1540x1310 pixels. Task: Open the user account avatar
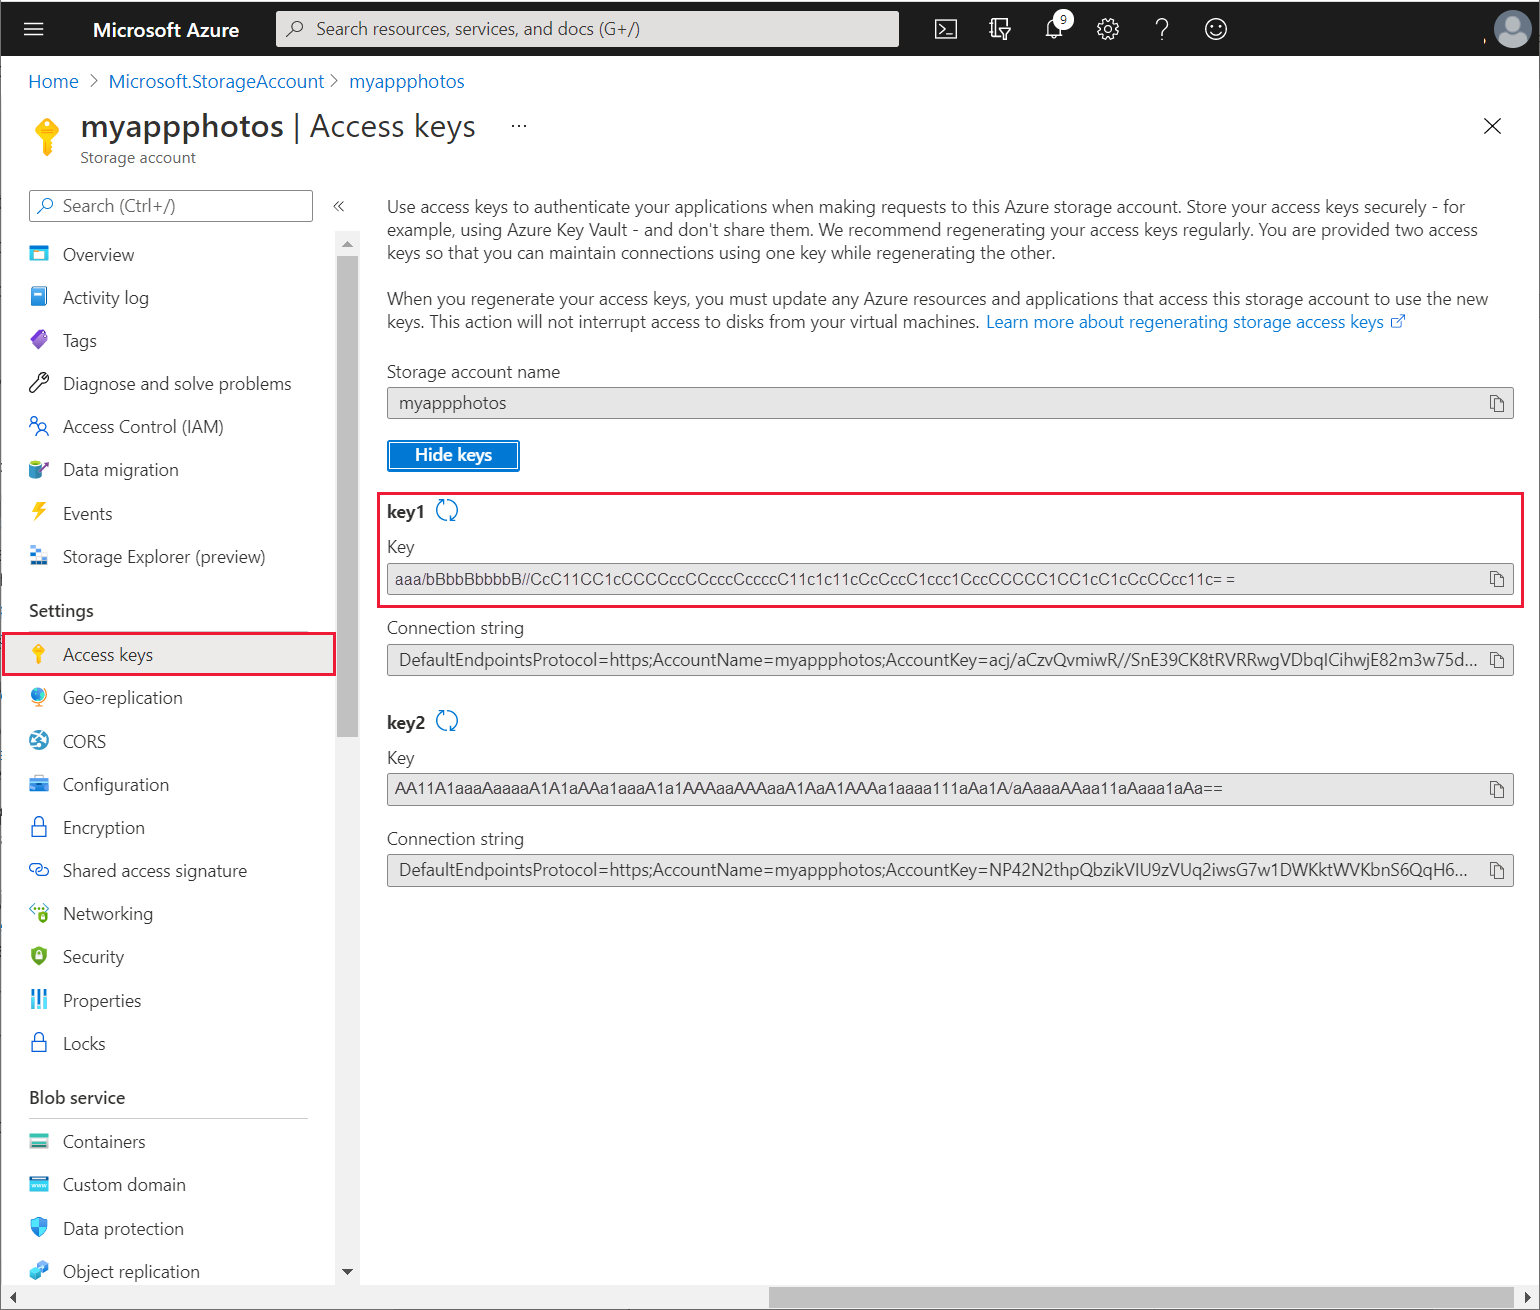[1512, 29]
